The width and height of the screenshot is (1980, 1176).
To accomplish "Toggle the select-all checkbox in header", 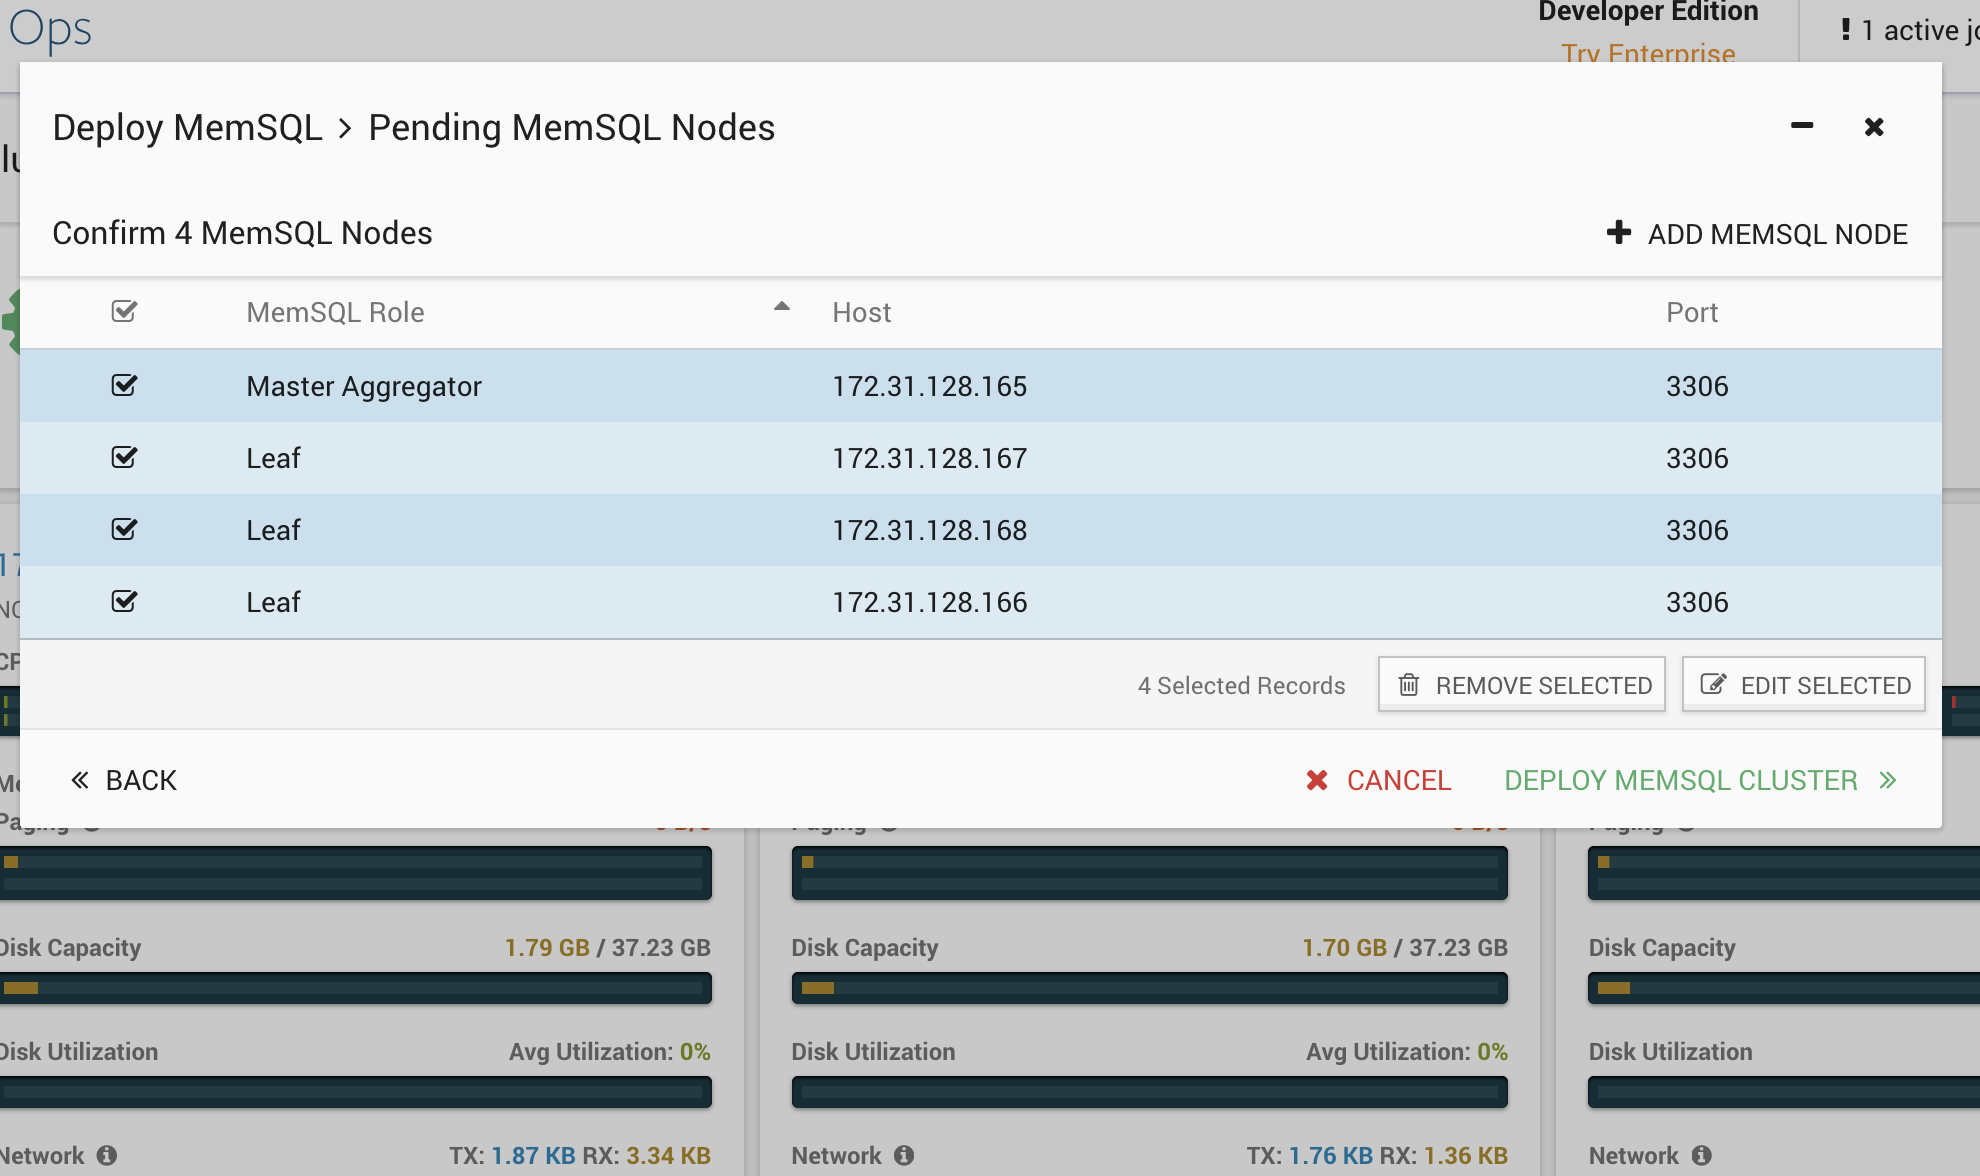I will coord(125,311).
